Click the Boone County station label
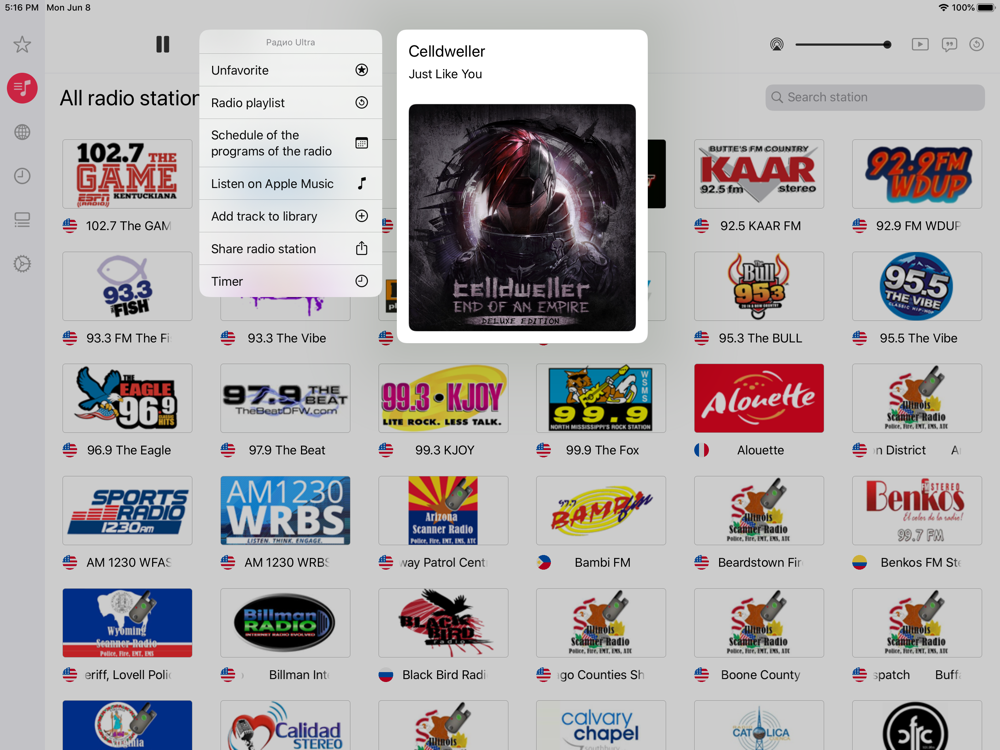The width and height of the screenshot is (1000, 750). tap(760, 675)
